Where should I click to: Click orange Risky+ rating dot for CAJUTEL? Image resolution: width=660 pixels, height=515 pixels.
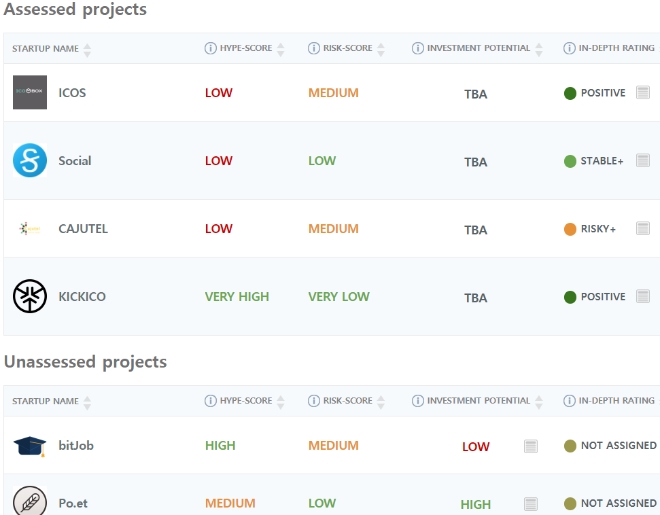pyautogui.click(x=570, y=229)
